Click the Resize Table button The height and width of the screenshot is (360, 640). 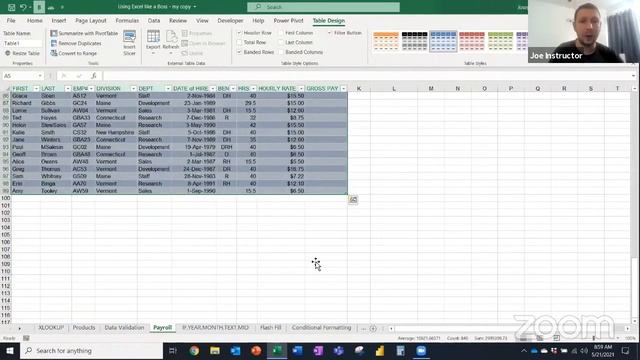click(22, 53)
